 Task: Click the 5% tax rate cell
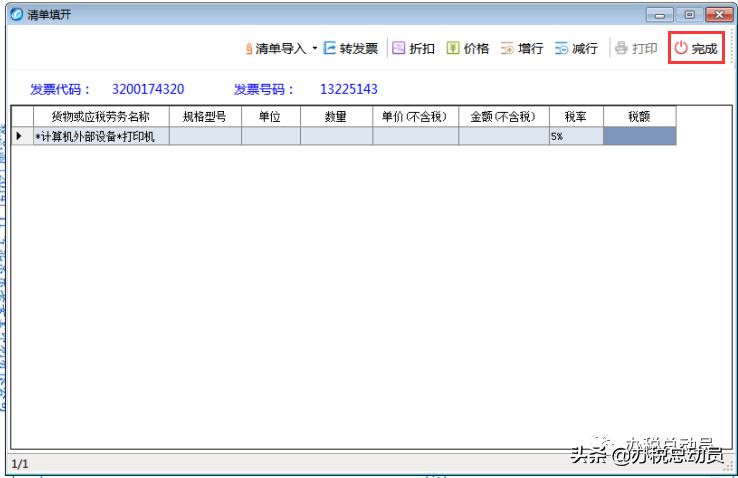[576, 136]
